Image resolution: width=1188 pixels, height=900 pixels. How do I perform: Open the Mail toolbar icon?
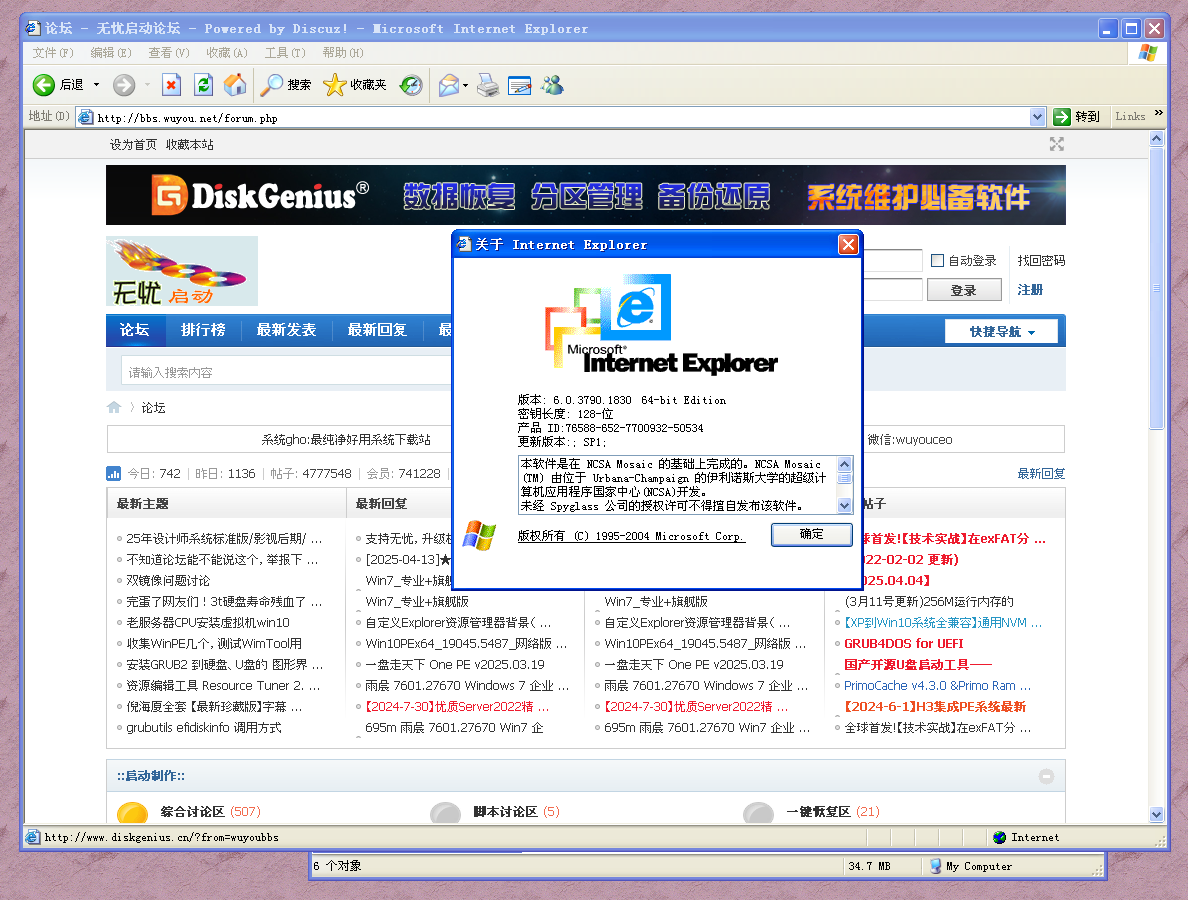pos(449,85)
